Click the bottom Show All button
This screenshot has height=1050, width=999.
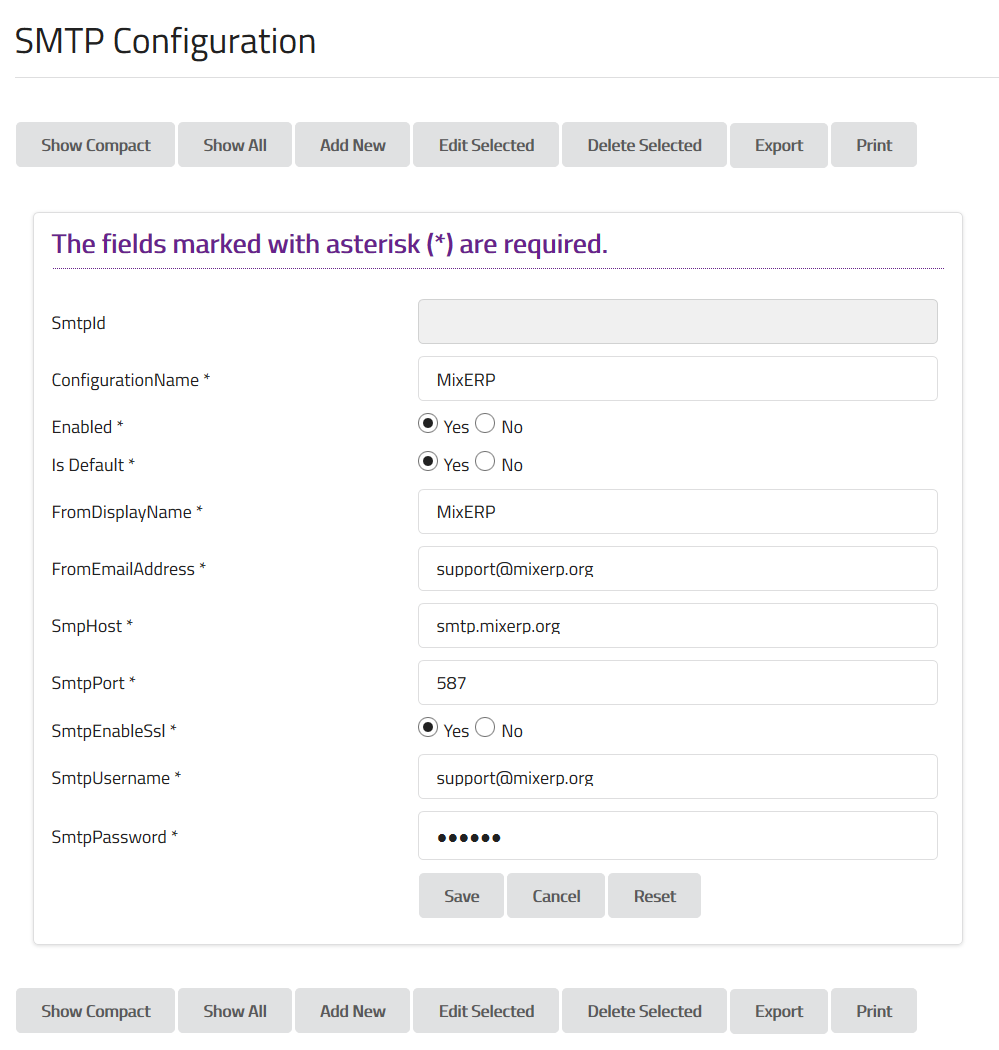point(235,1011)
